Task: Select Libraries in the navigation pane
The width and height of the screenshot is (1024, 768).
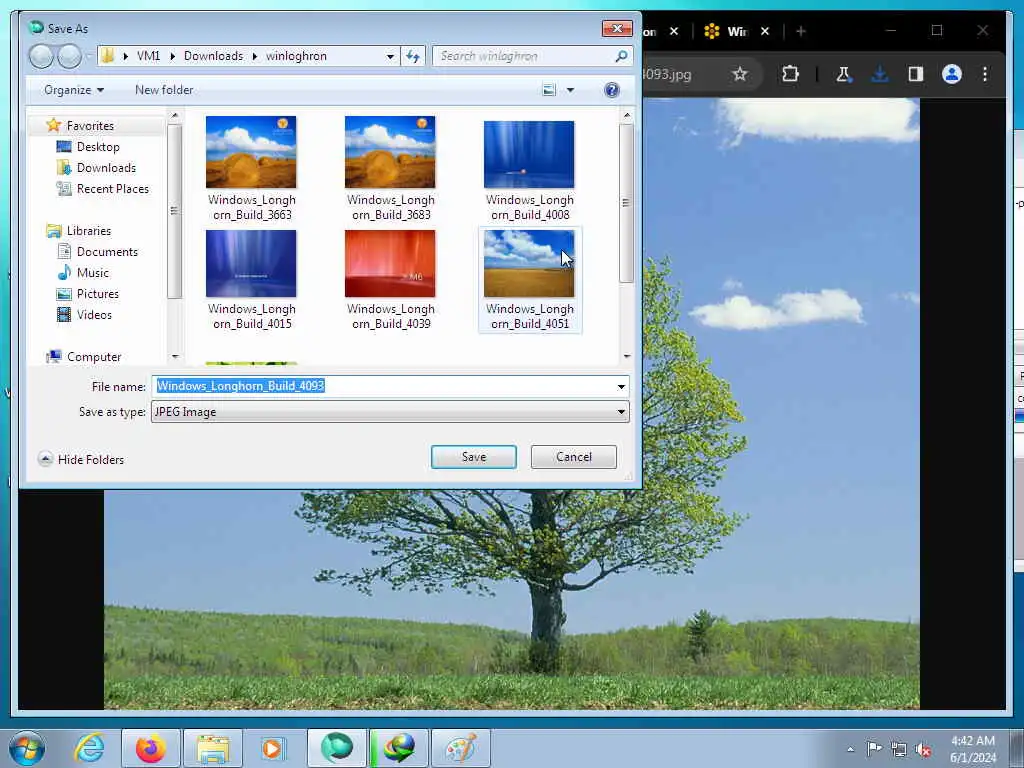Action: [x=89, y=231]
